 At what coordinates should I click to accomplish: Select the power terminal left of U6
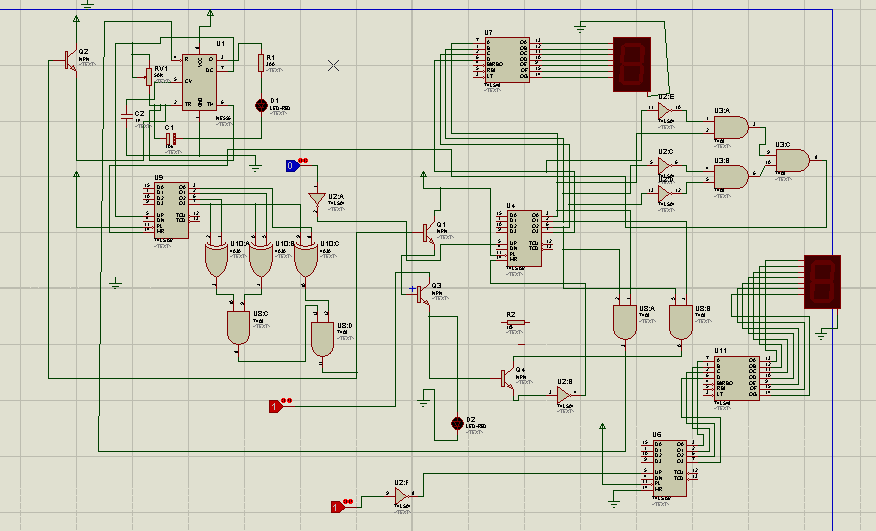click(x=602, y=426)
